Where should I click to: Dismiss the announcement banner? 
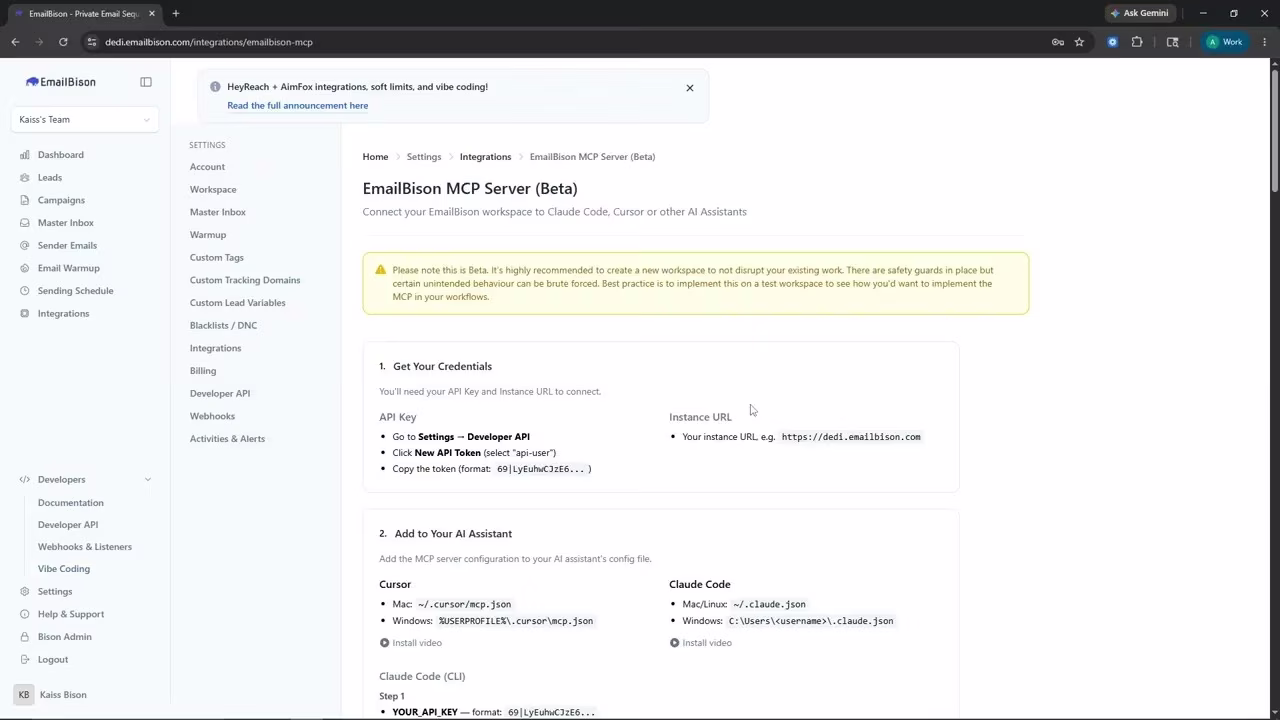click(689, 88)
